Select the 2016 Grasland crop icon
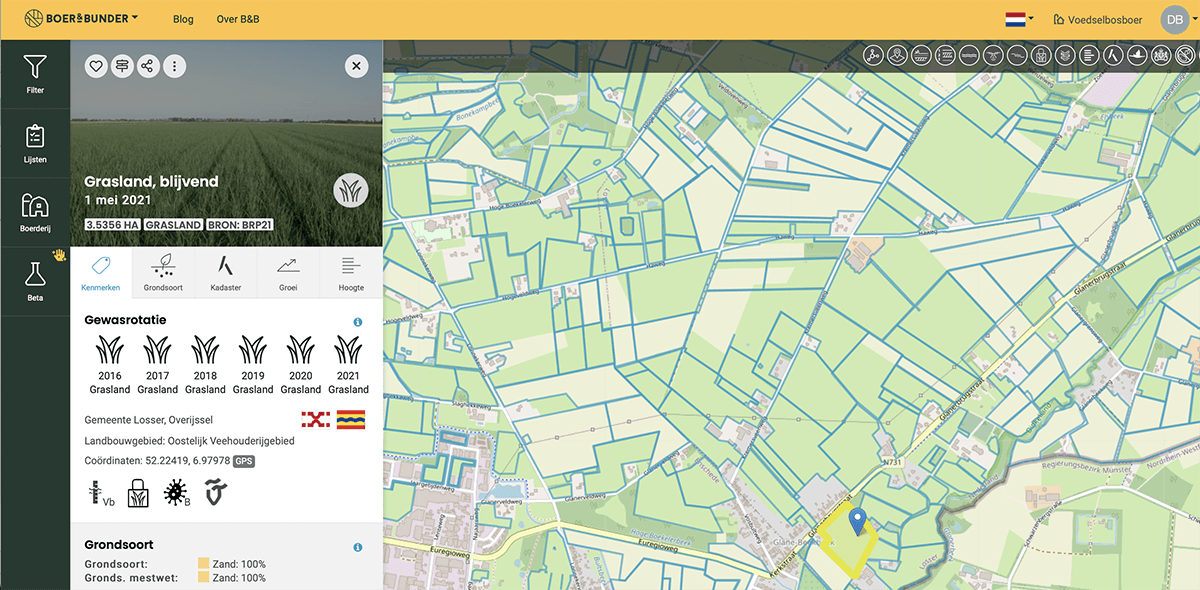 point(110,349)
